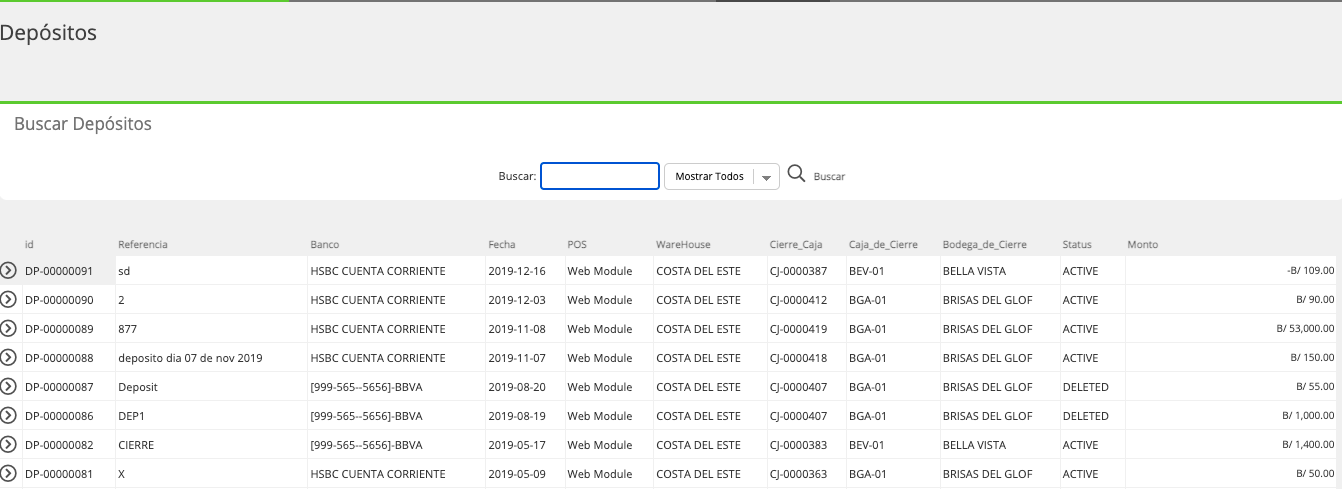The height and width of the screenshot is (489, 1342).
Task: Open details arrow for DP-00000088
Action: (x=9, y=357)
